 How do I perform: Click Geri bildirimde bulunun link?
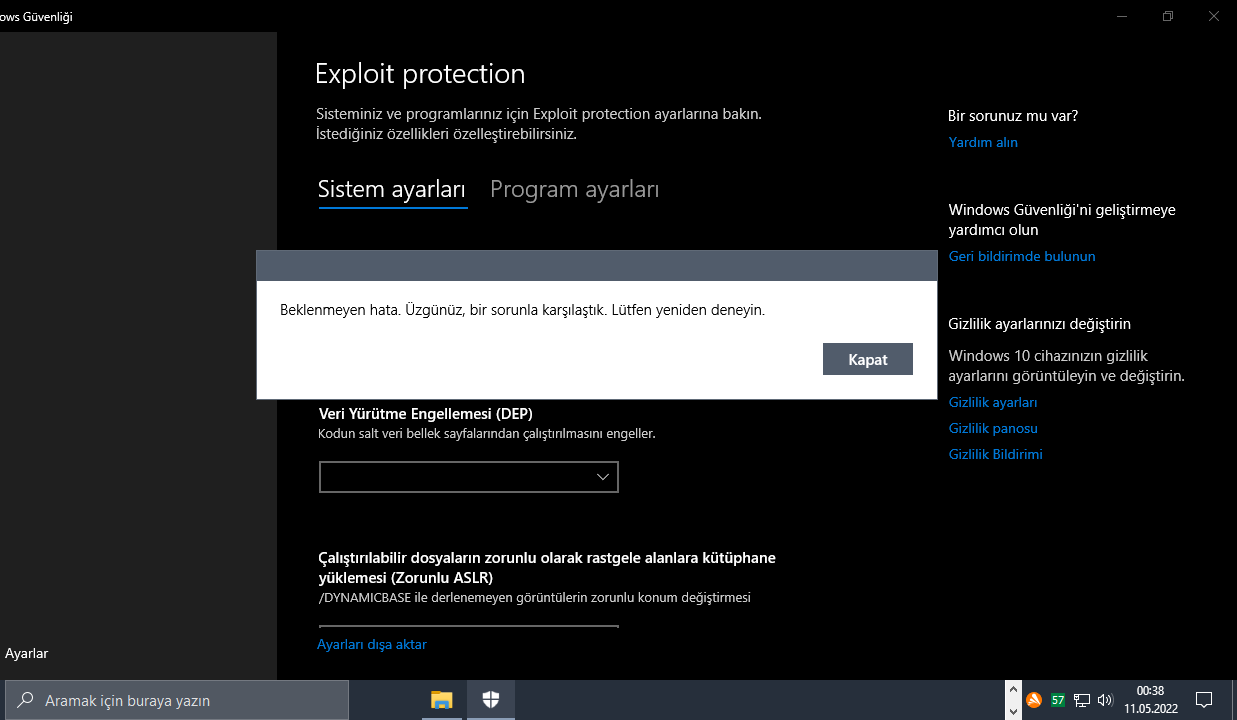click(1022, 256)
